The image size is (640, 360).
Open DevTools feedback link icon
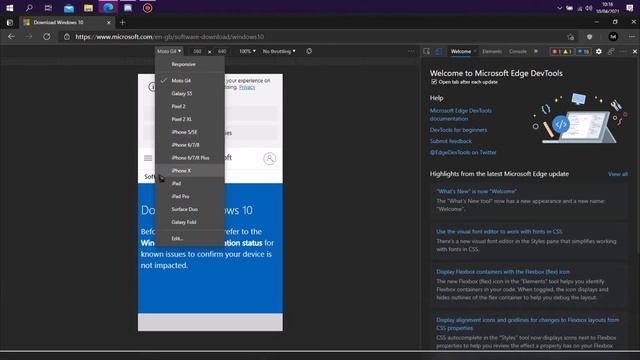coord(611,51)
